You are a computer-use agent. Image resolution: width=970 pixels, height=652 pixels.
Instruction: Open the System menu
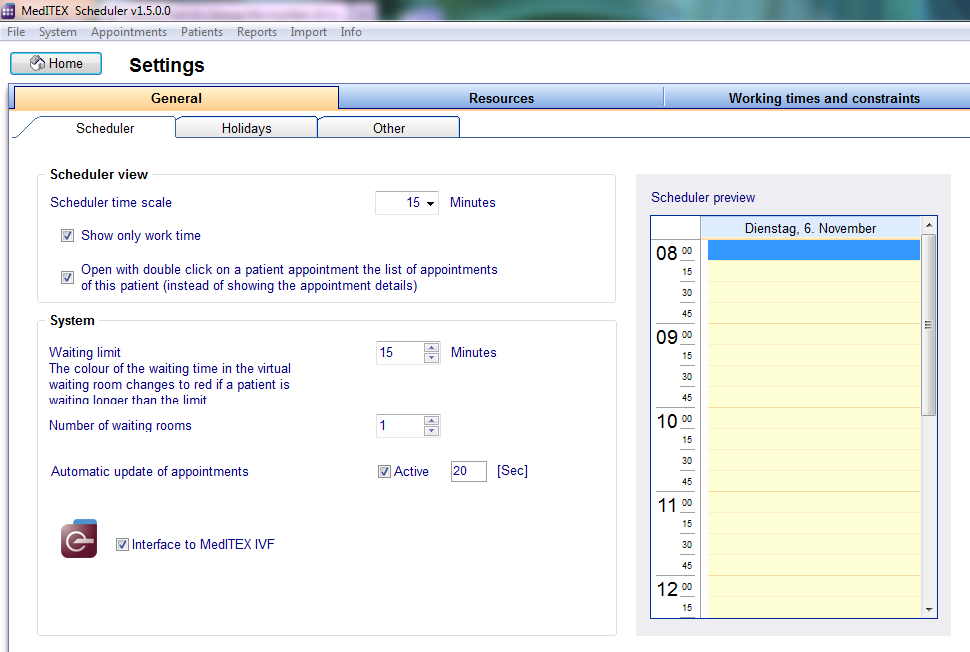pyautogui.click(x=58, y=32)
